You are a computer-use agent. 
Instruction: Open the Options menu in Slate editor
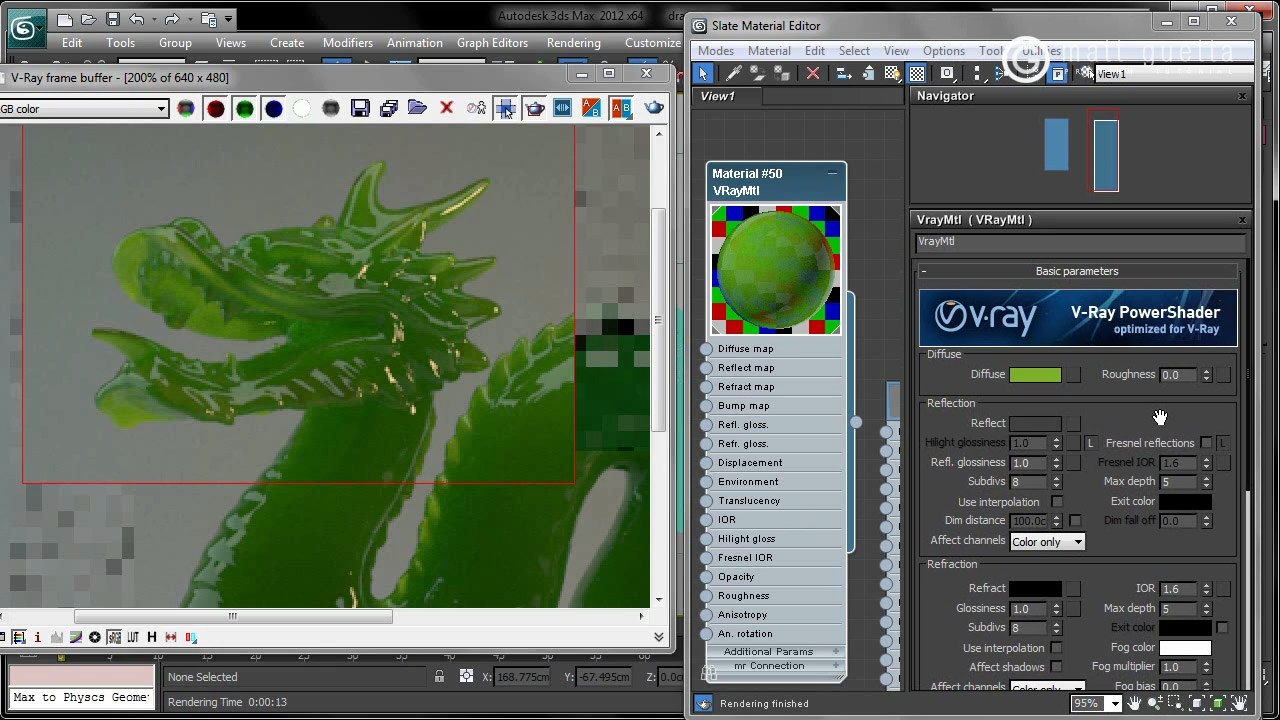944,51
